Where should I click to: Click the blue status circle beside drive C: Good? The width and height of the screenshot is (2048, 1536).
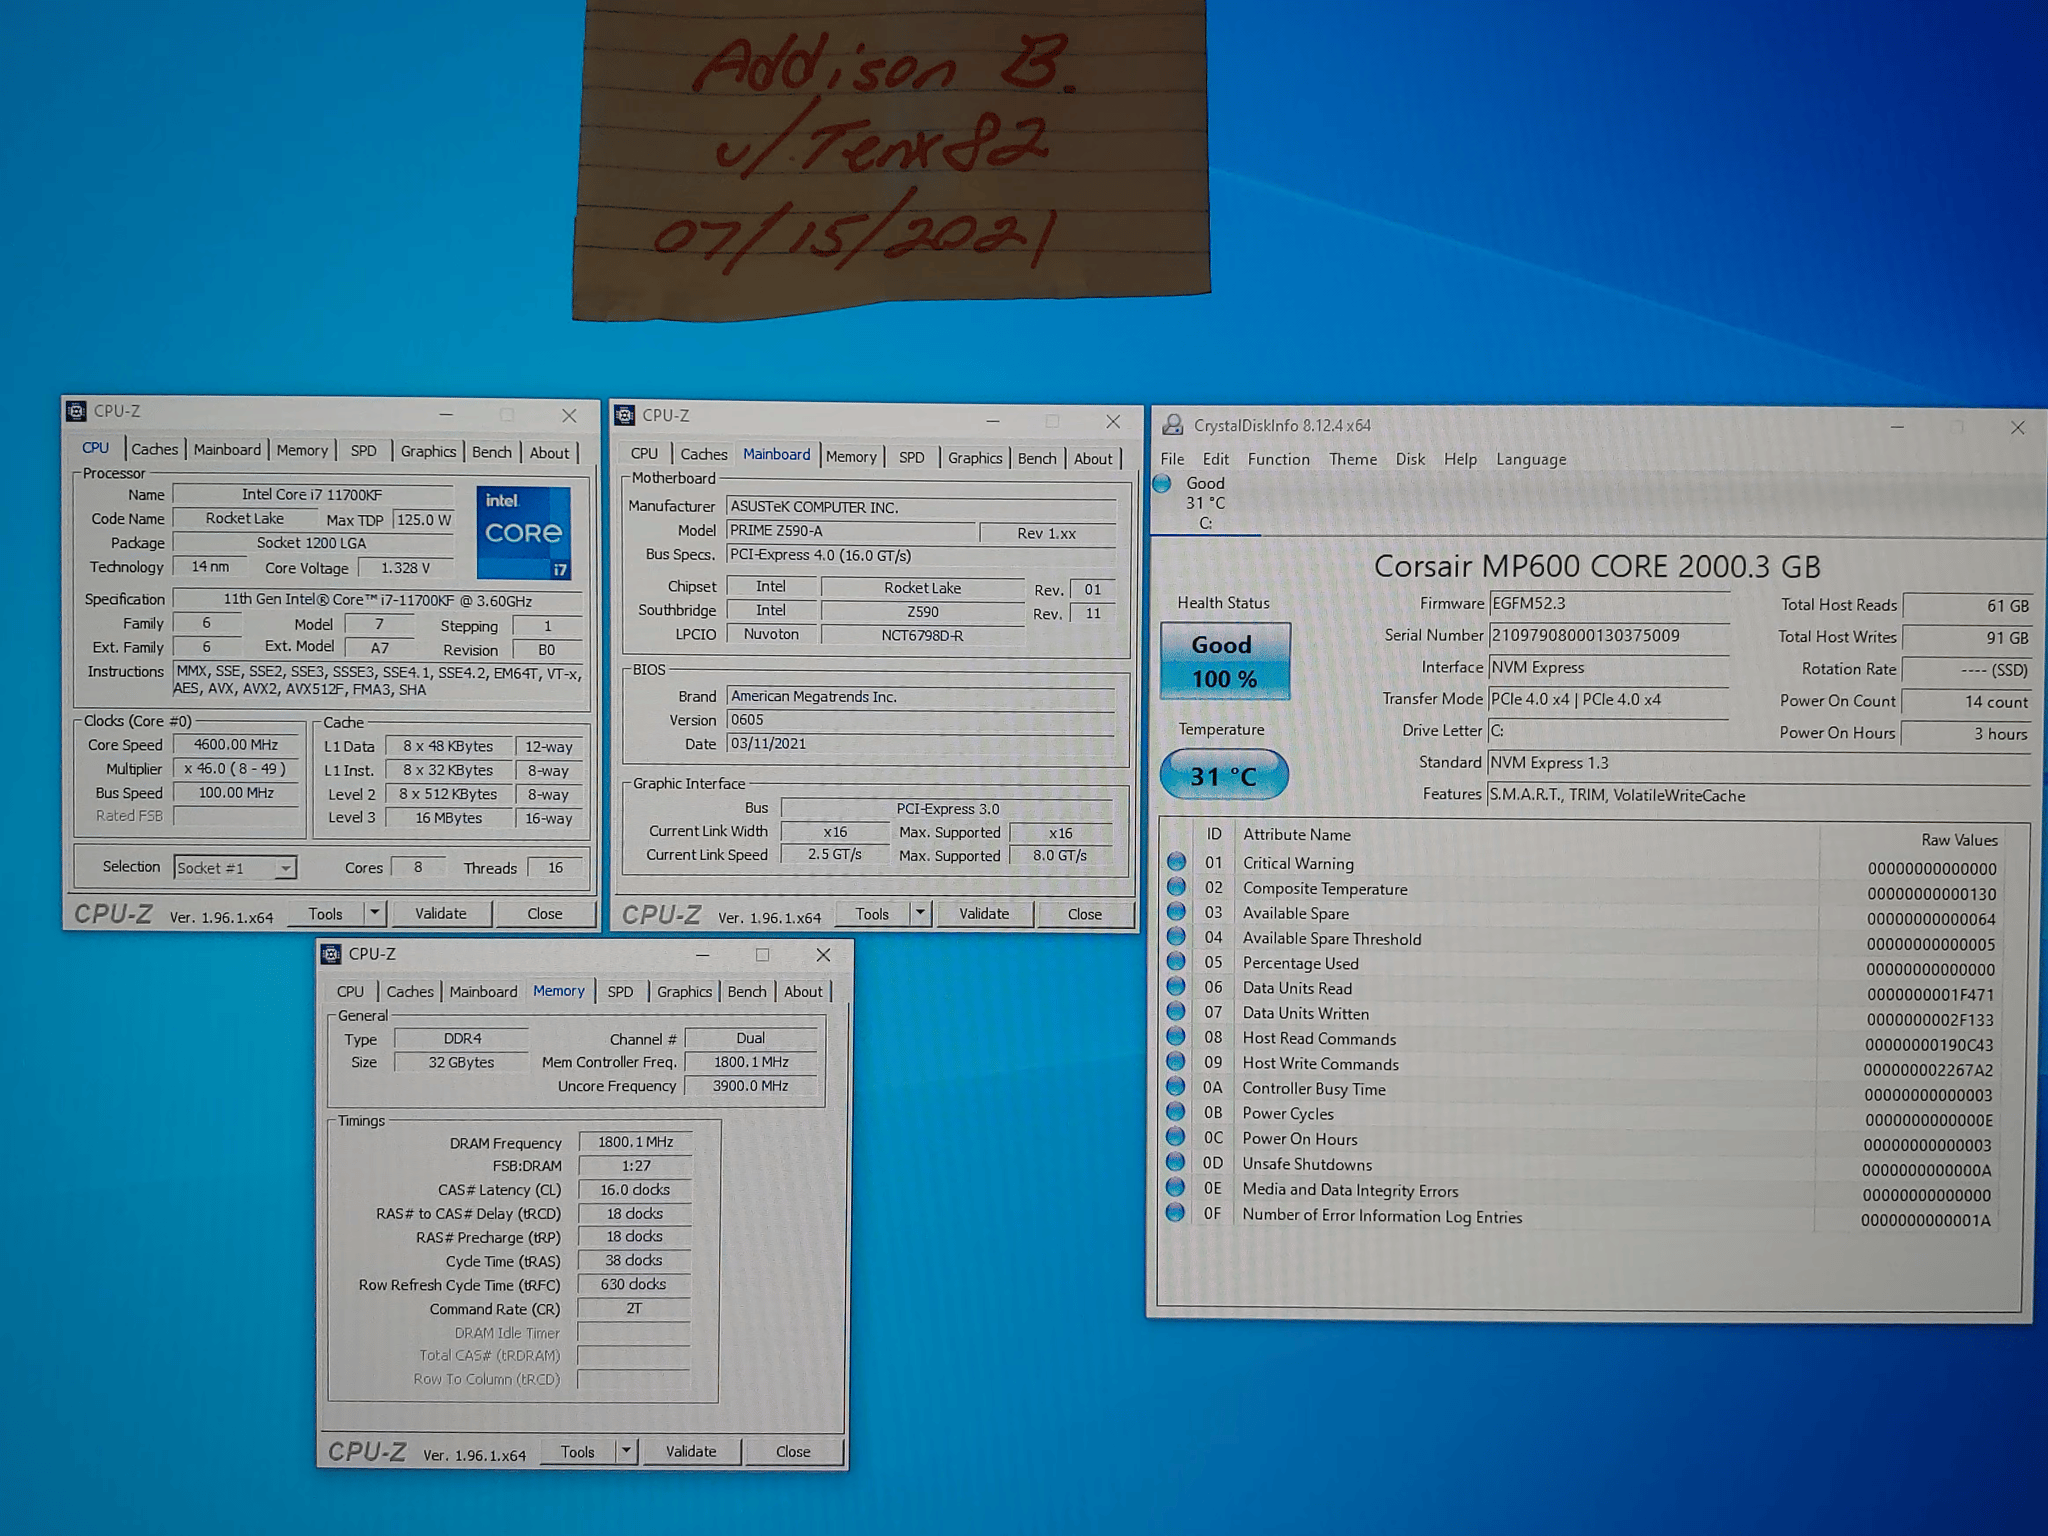point(1162,484)
